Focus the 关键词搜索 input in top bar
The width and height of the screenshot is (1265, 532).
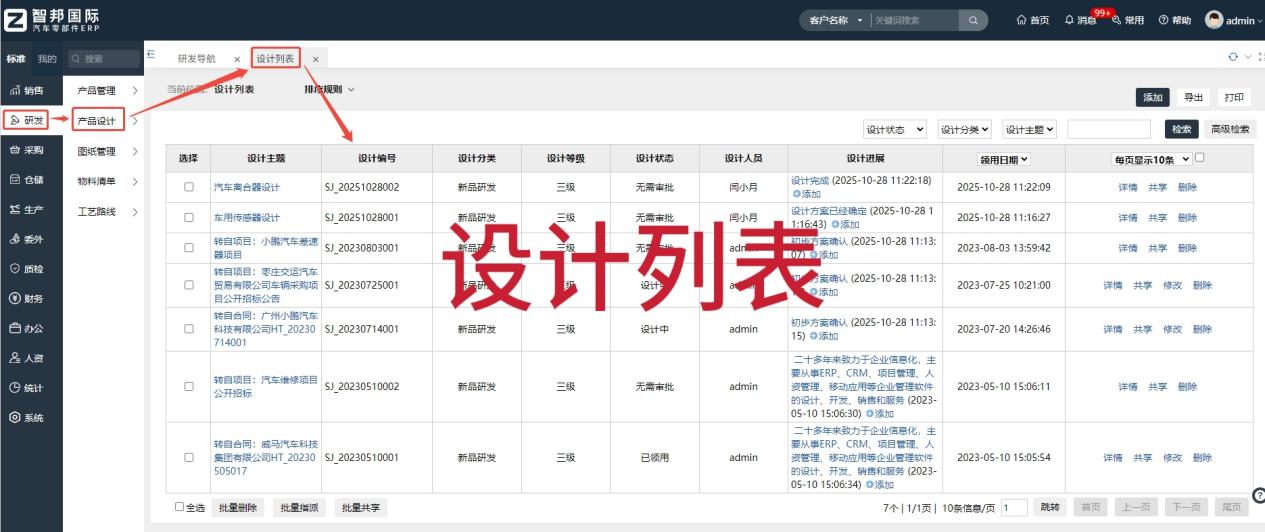(x=914, y=20)
